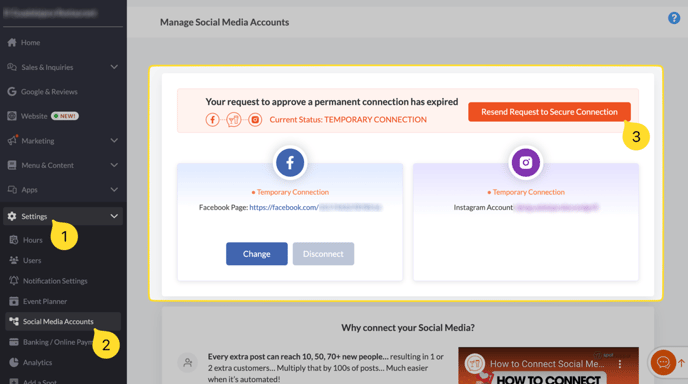The image size is (688, 384).
Task: Click the Settings gear icon
Action: coord(12,216)
